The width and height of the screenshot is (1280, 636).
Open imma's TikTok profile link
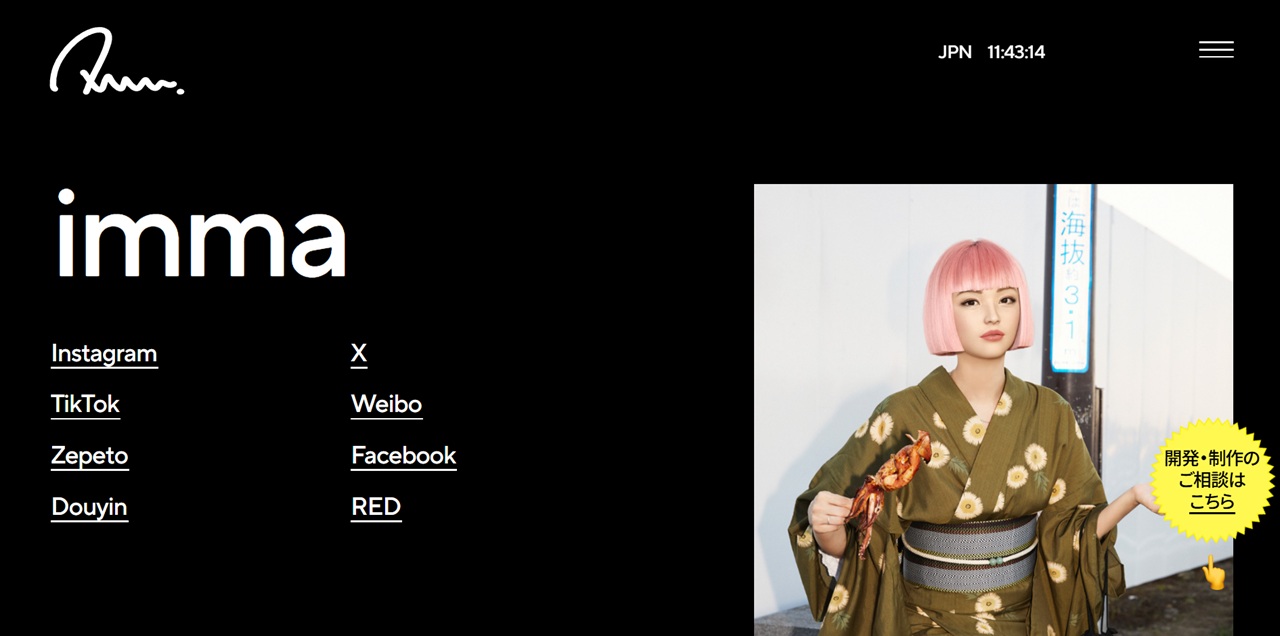(x=85, y=405)
